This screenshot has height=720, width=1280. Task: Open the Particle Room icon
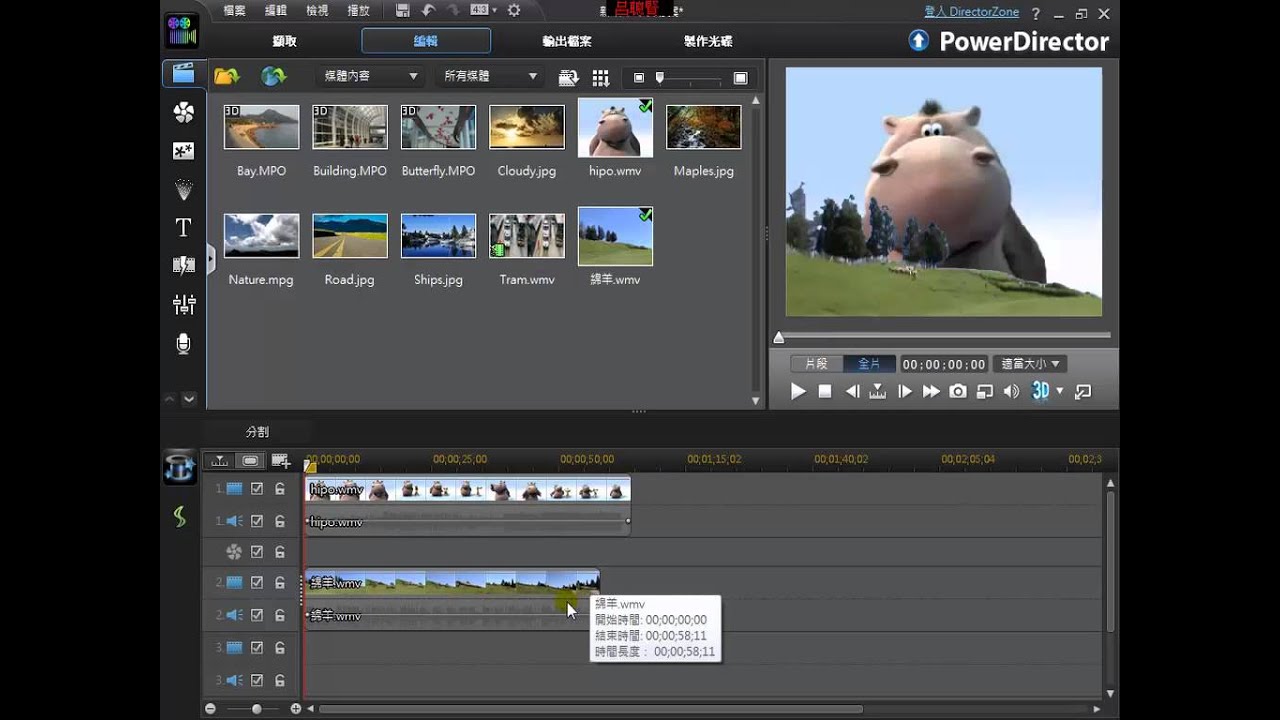(183, 189)
